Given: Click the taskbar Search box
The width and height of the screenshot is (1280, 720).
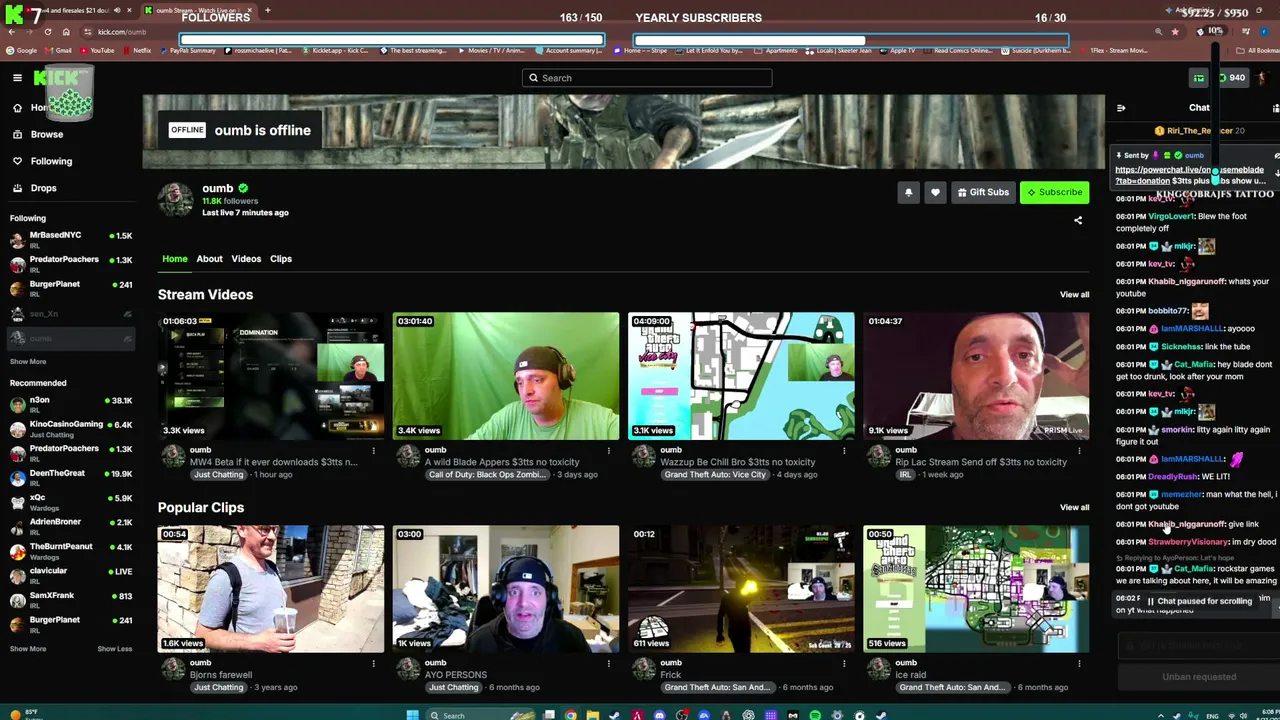Looking at the screenshot, I should (x=478, y=715).
